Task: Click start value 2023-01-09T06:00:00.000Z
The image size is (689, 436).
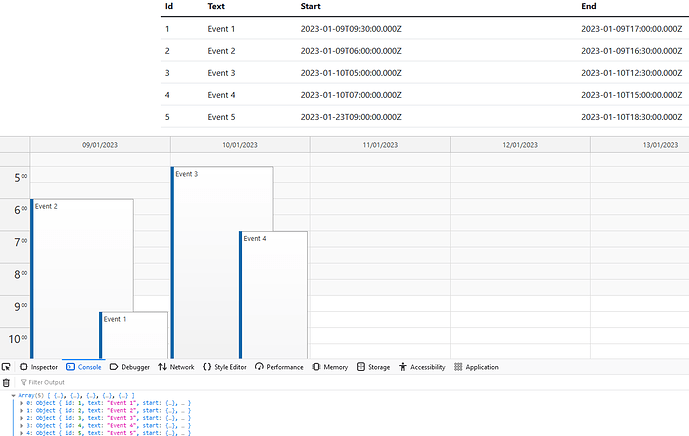Action: click(351, 51)
